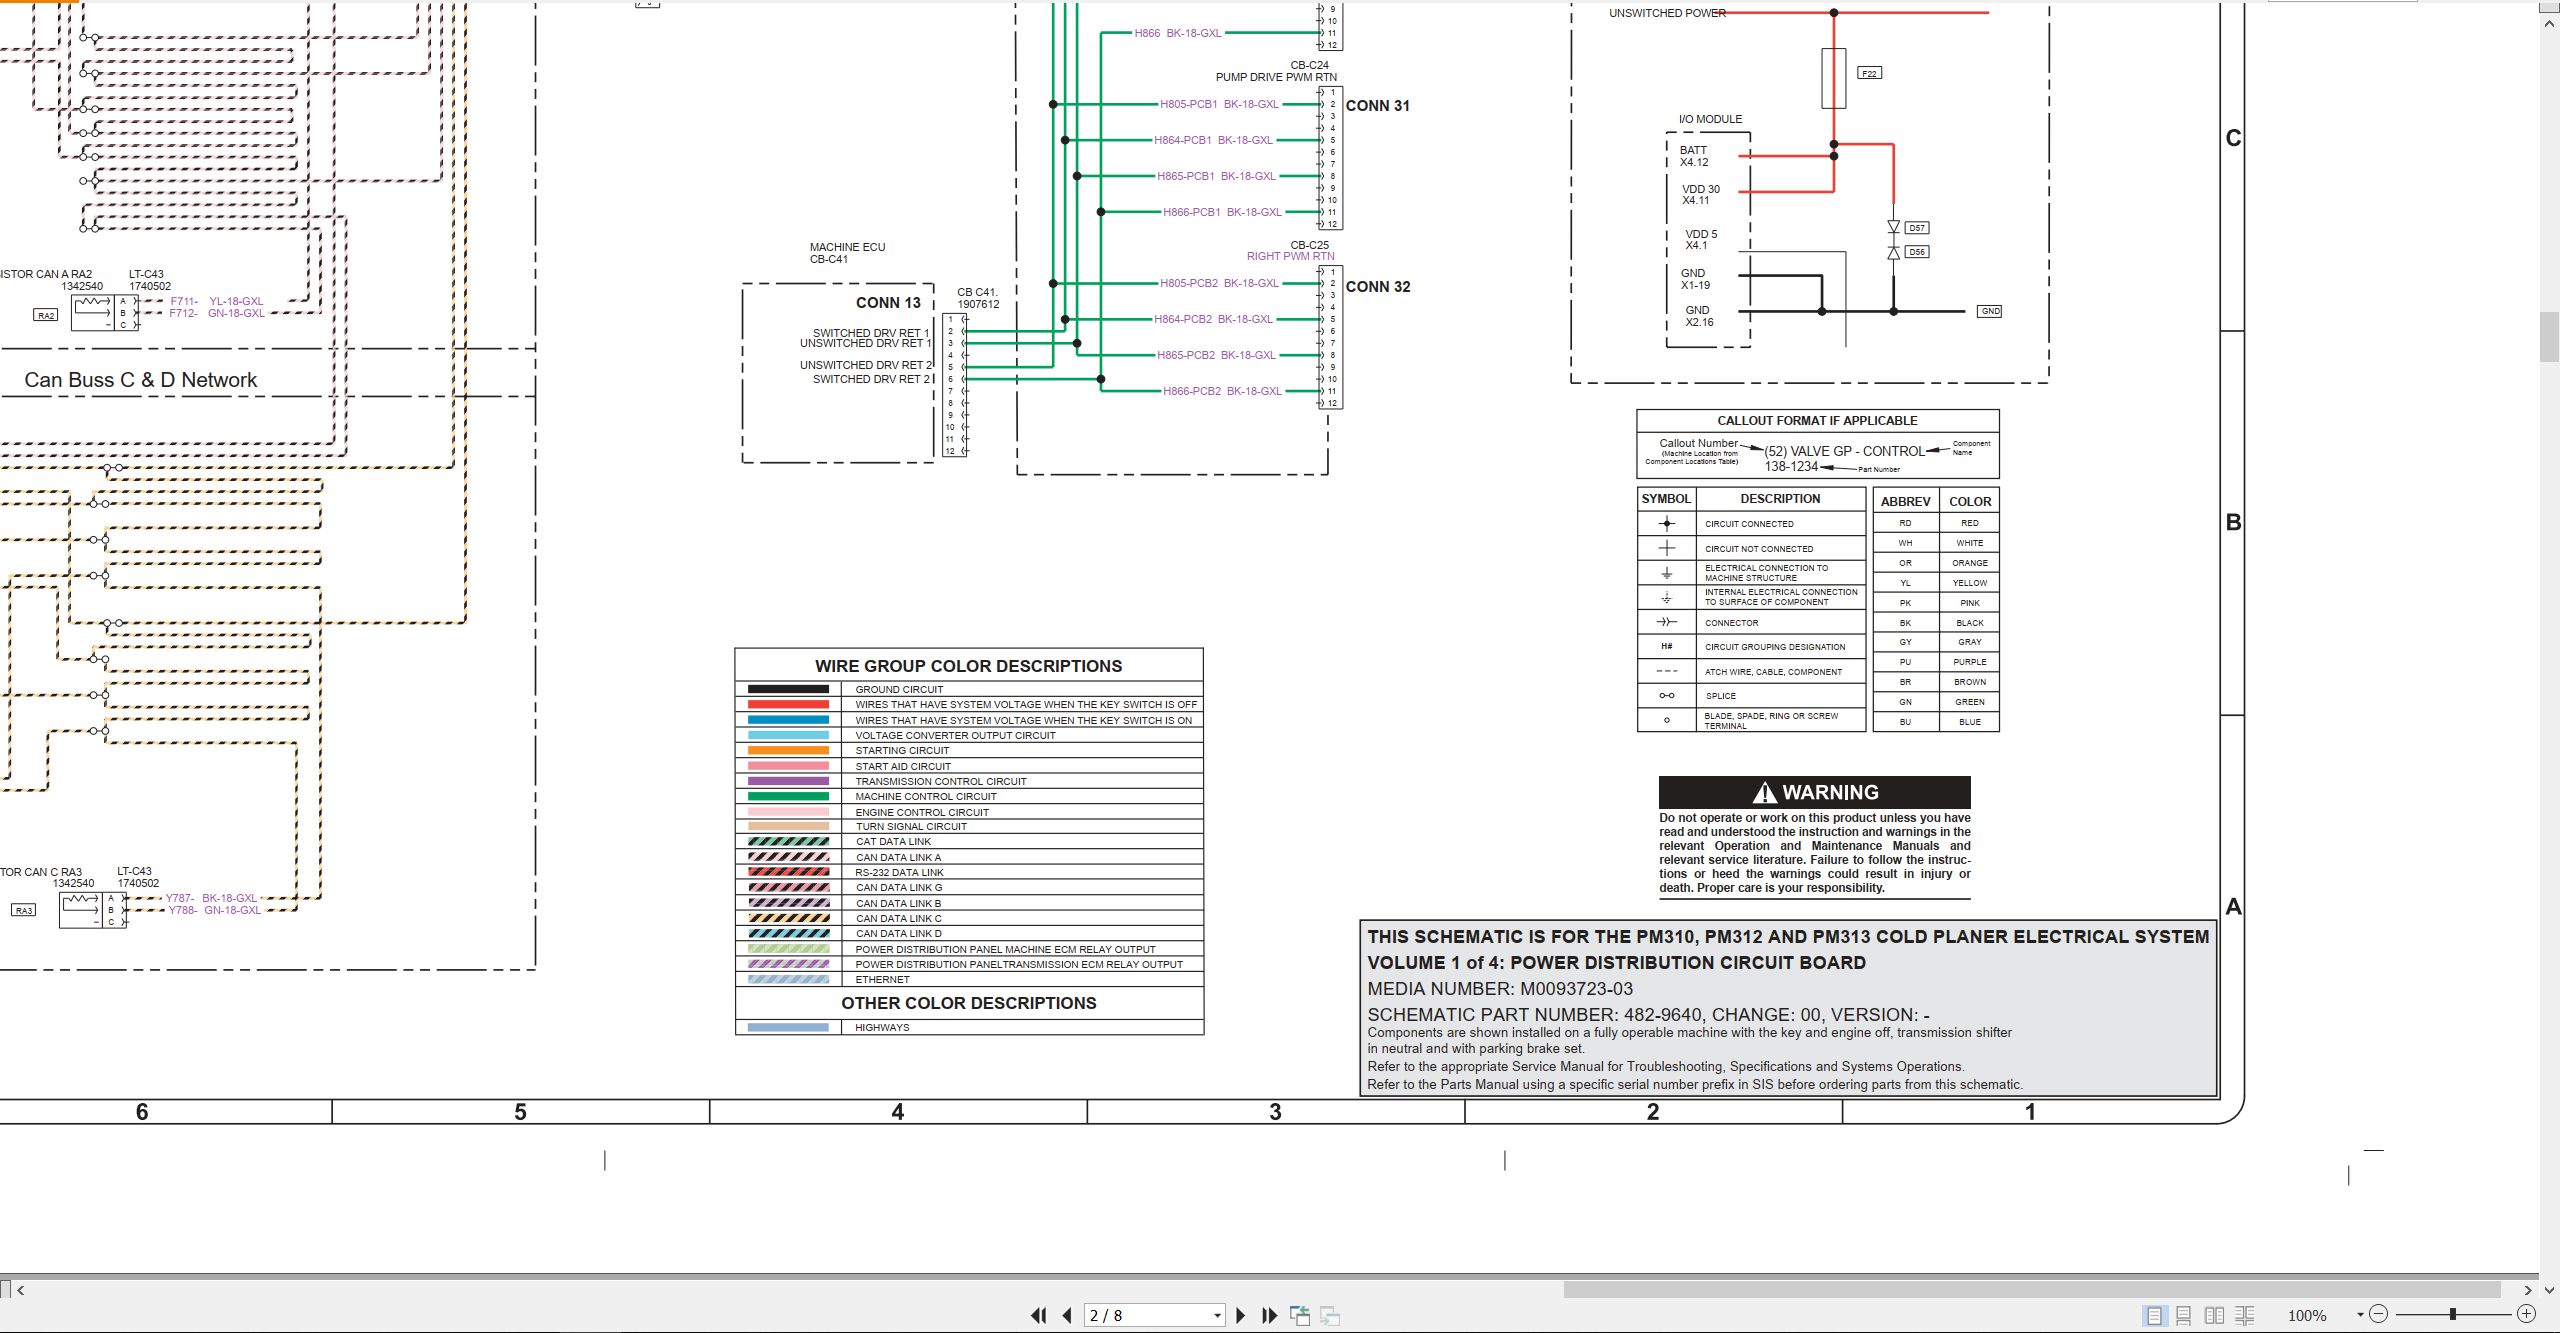Click the UNSWITCHED POWER label

1667,13
